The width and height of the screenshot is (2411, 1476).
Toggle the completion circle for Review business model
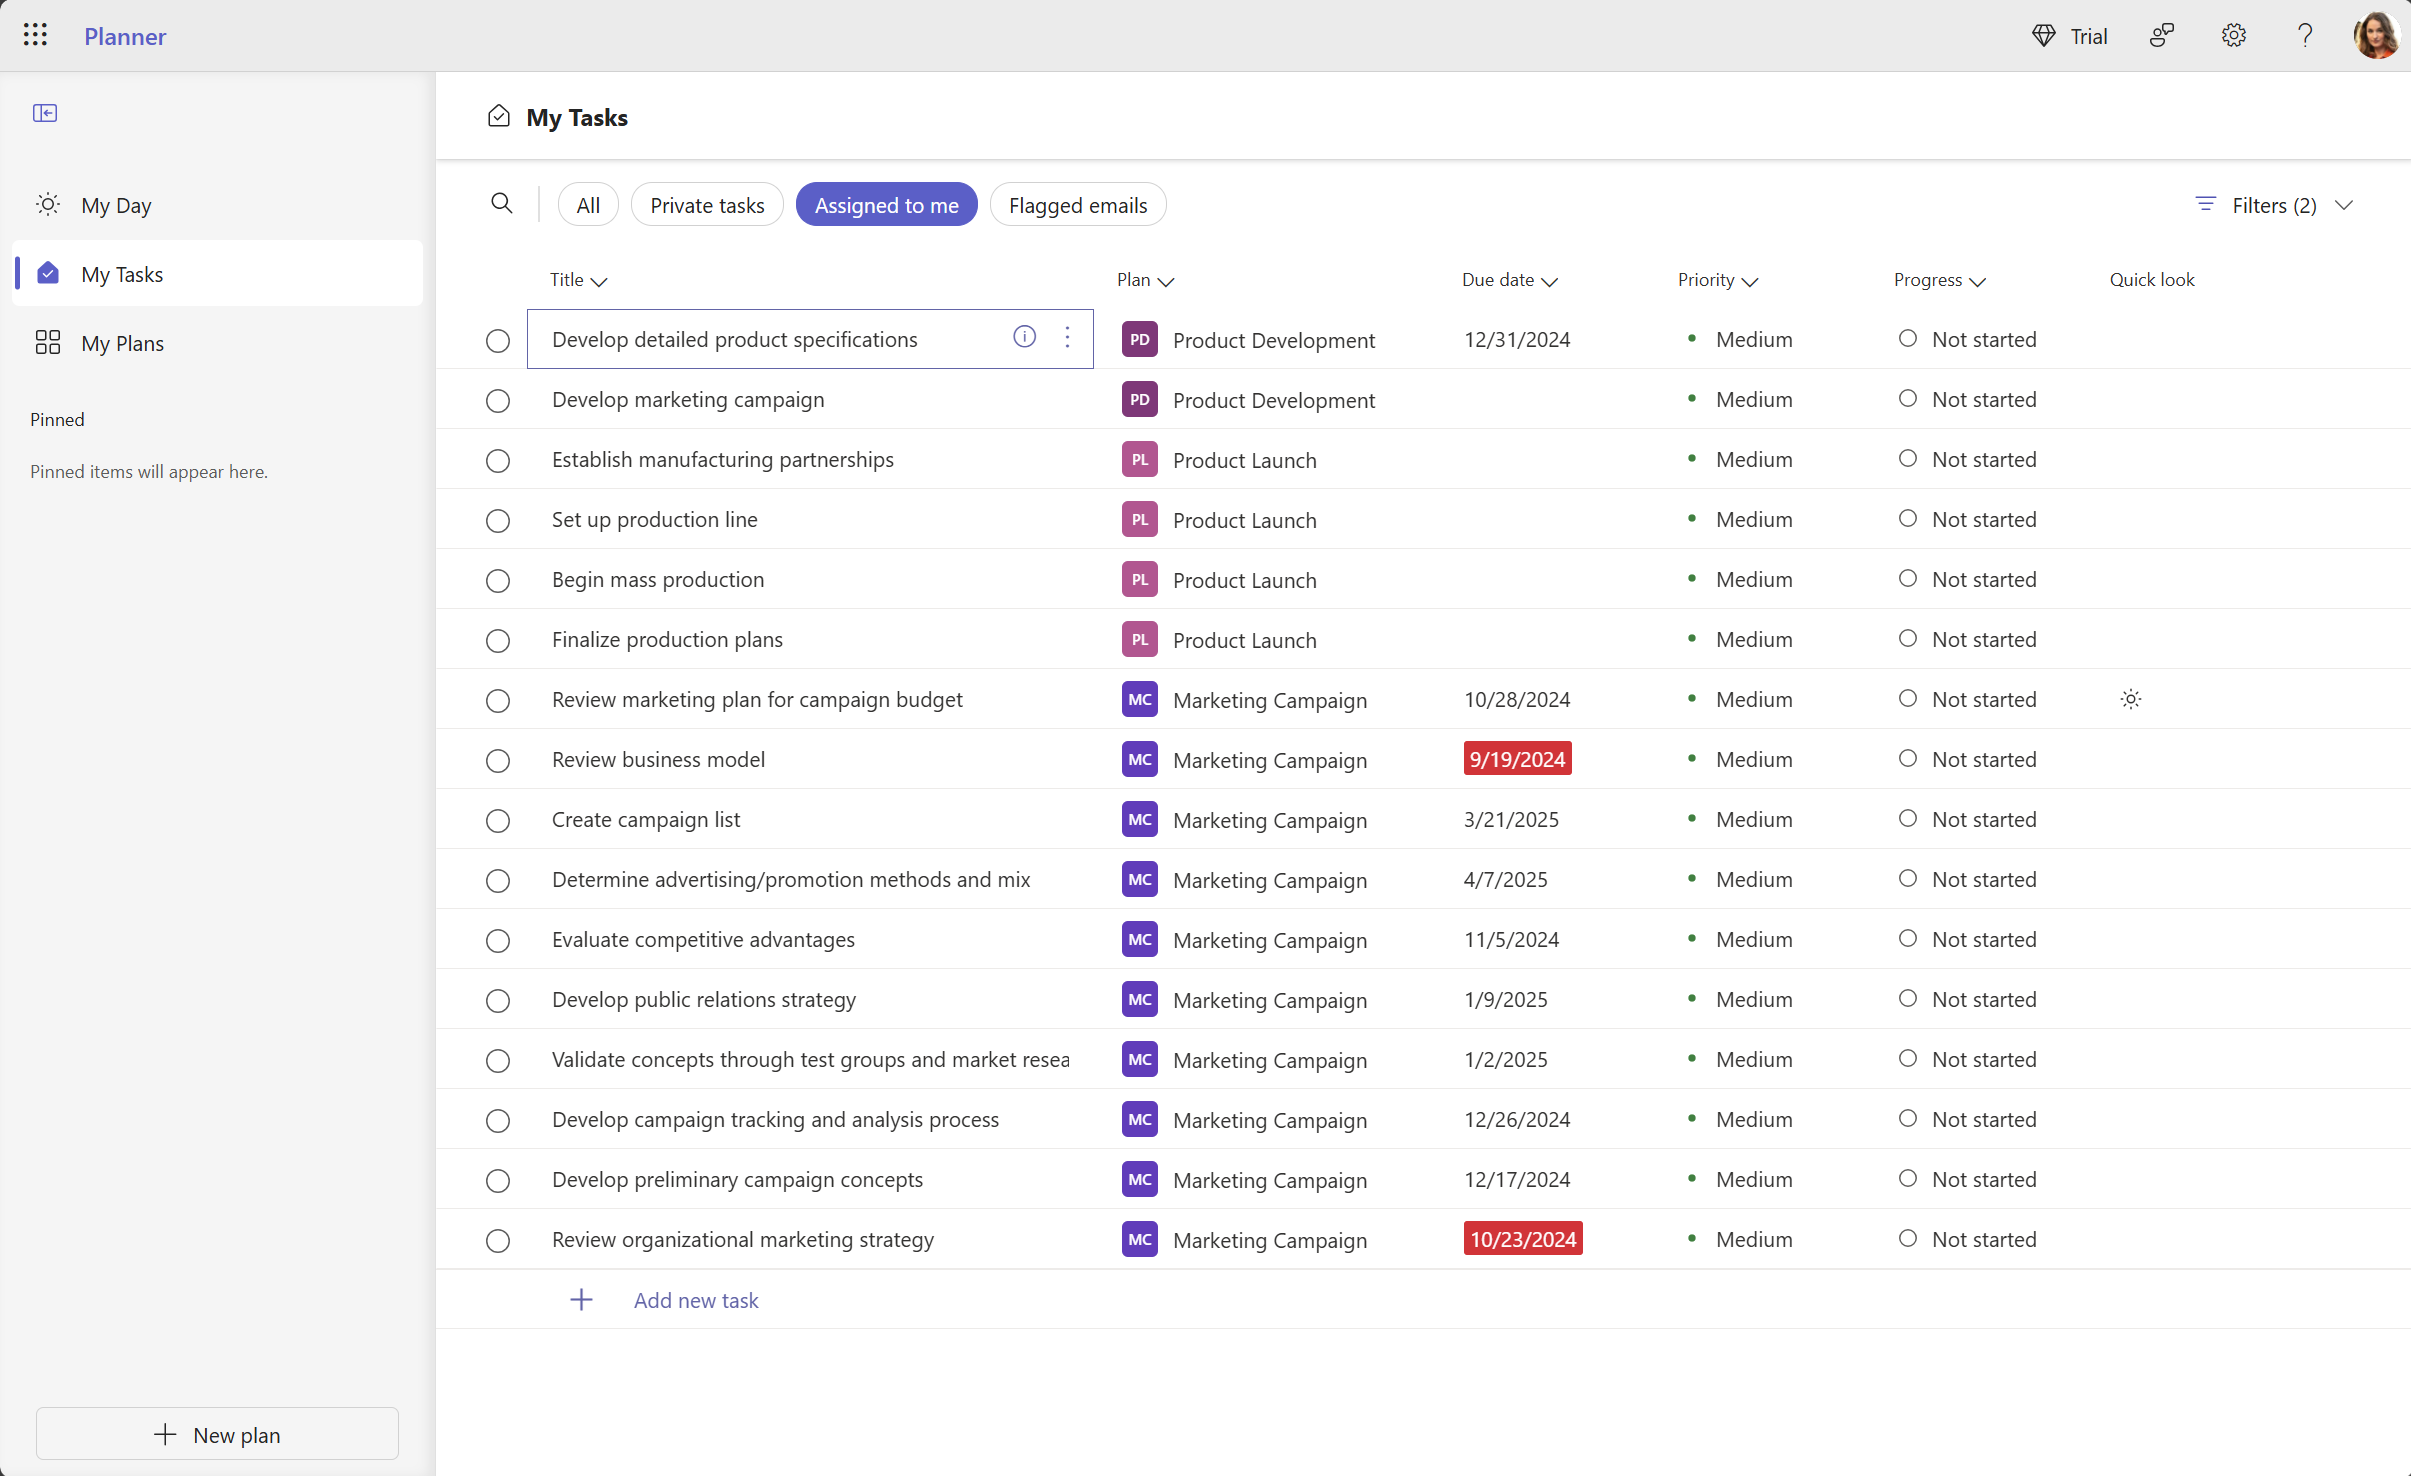[x=496, y=760]
